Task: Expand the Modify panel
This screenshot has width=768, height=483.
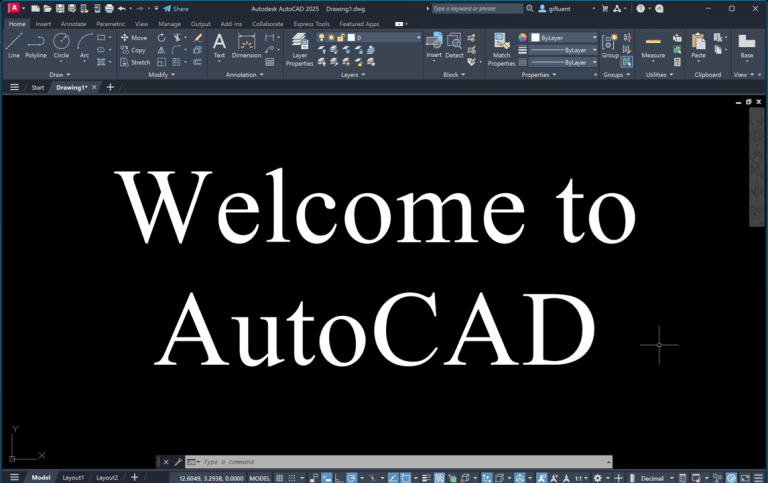Action: click(x=161, y=74)
